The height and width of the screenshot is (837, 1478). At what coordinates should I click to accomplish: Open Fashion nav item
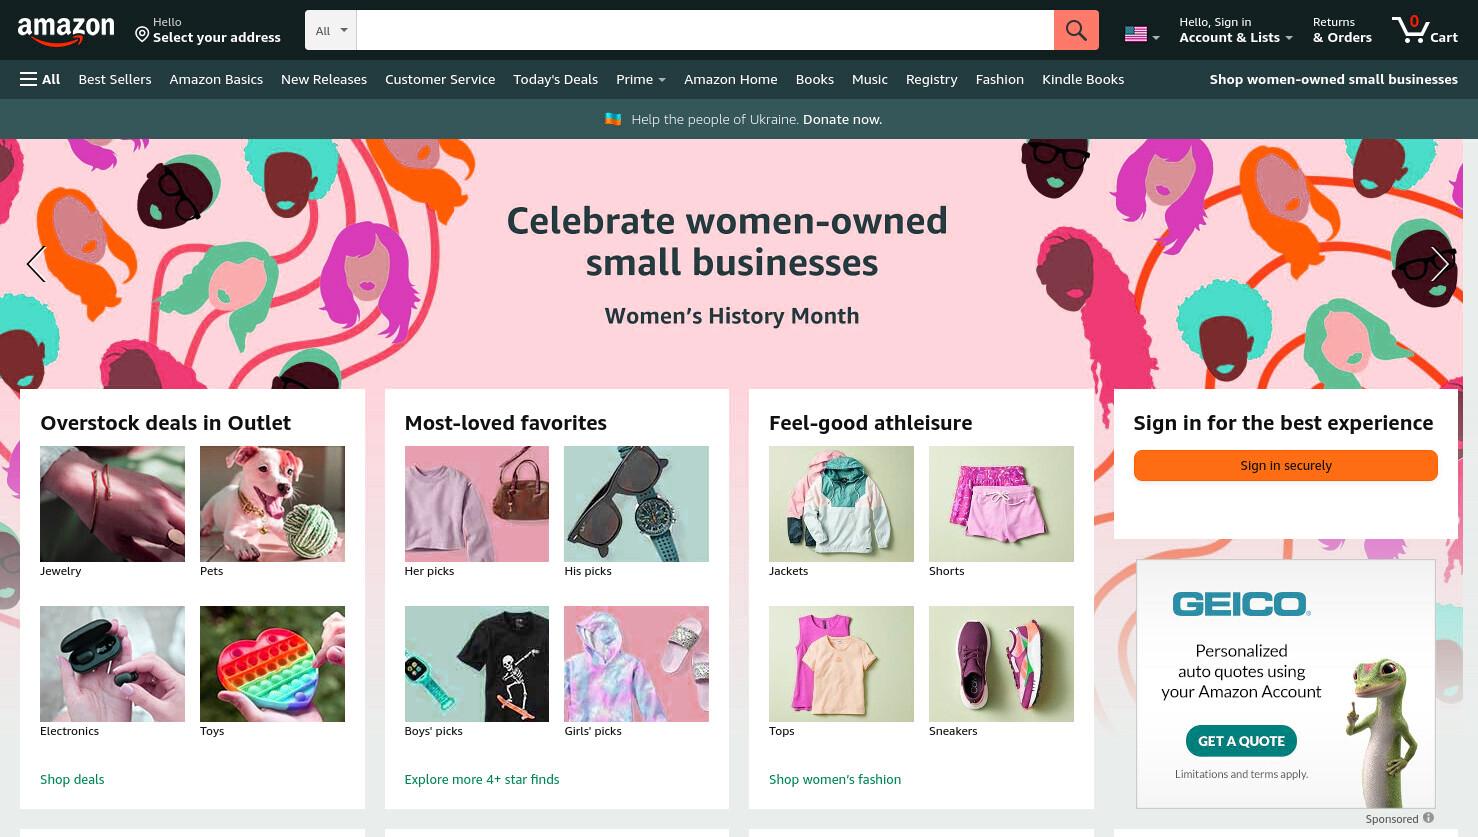pos(1000,79)
